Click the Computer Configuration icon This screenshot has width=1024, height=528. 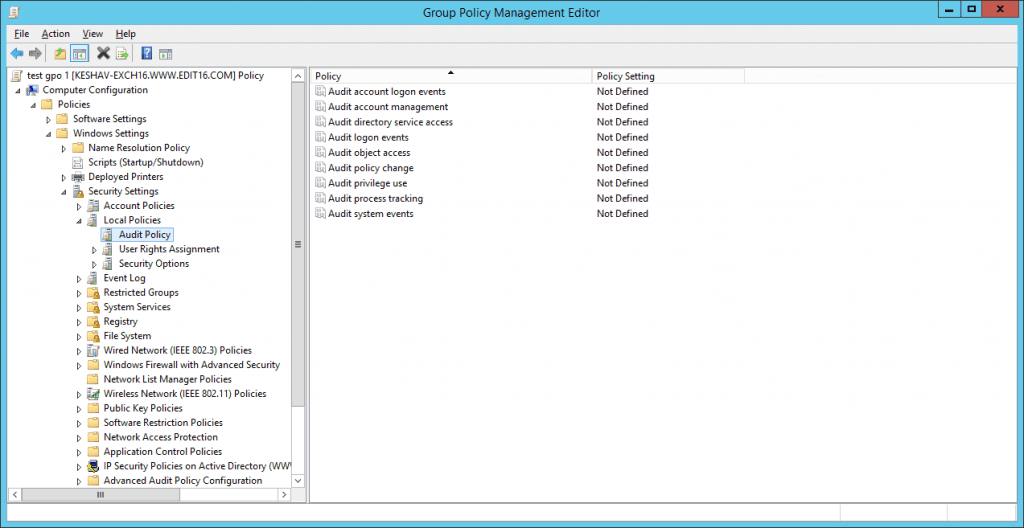[32, 90]
